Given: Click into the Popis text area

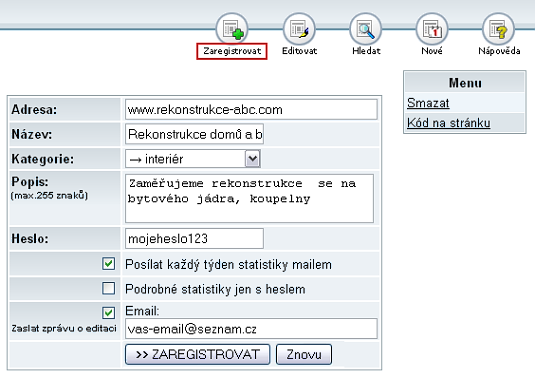Looking at the screenshot, I should click(x=249, y=199).
